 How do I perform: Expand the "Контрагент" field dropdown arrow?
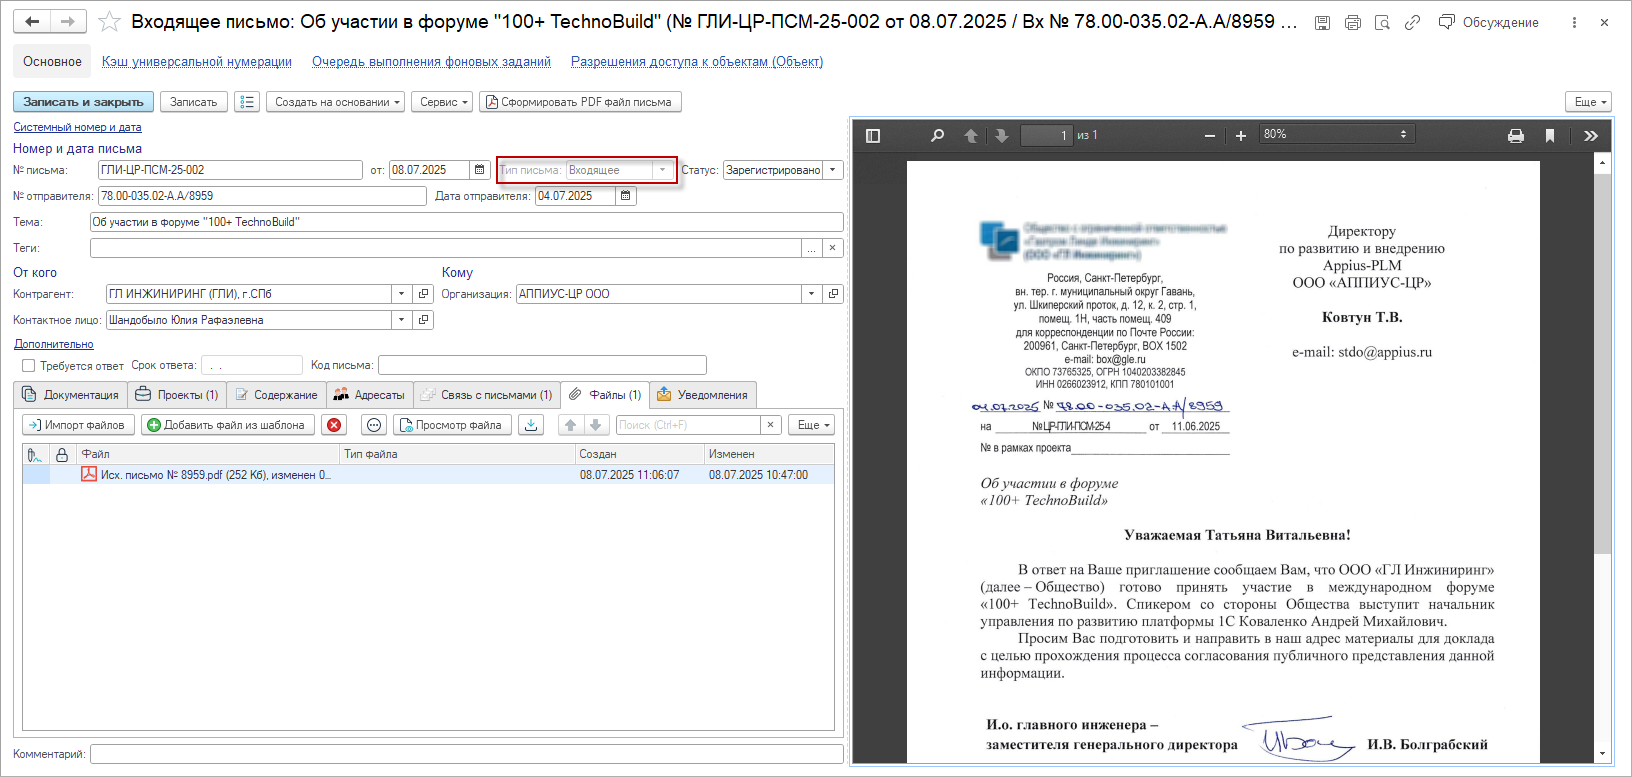coord(401,294)
